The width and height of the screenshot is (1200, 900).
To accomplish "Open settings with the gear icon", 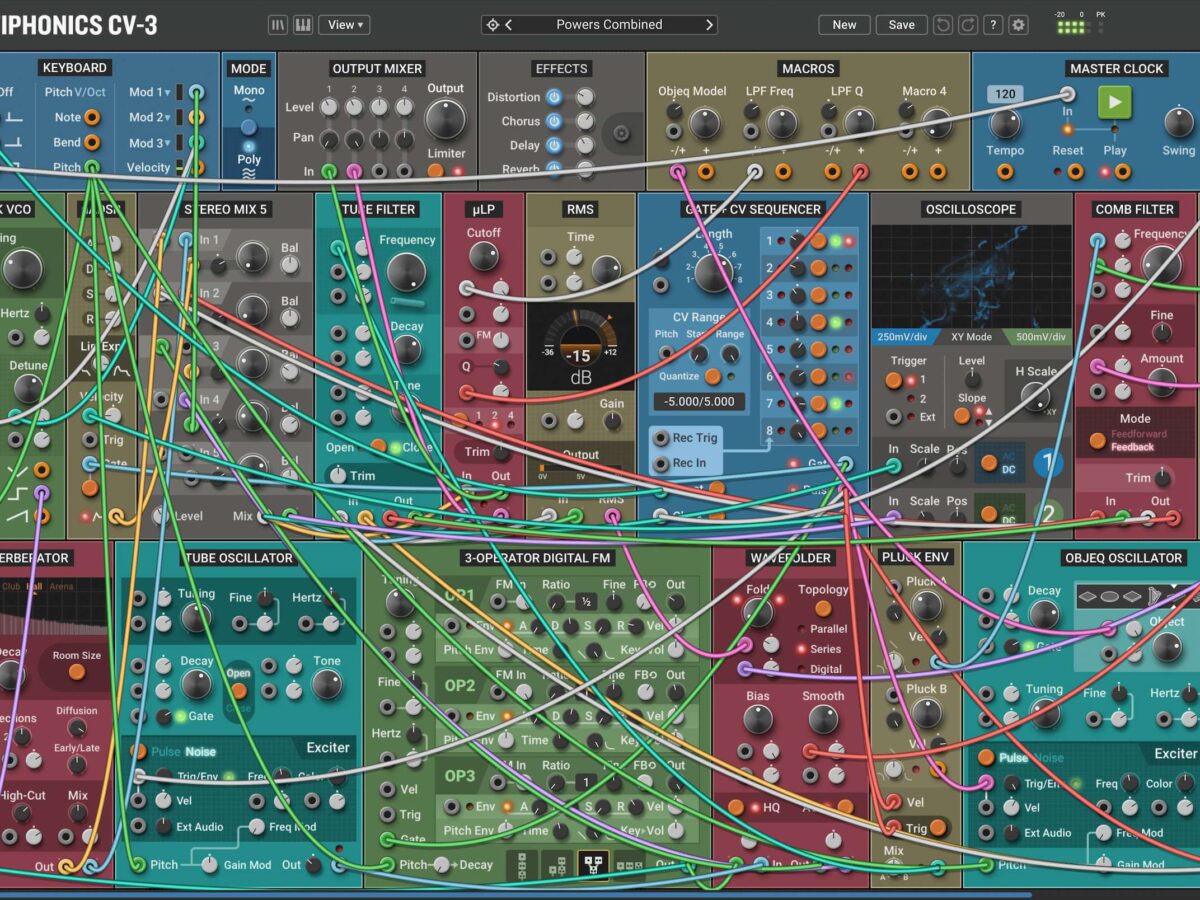I will click(1018, 25).
